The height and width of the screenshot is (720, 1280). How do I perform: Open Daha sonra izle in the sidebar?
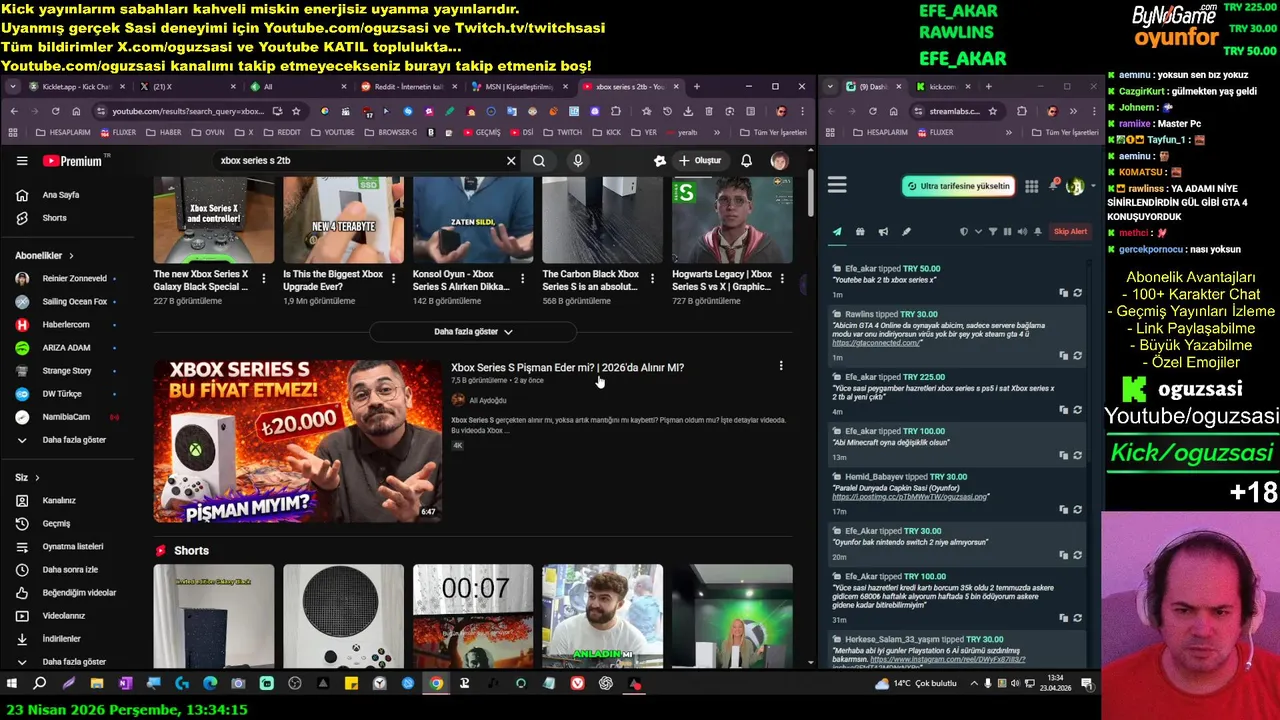[68, 570]
